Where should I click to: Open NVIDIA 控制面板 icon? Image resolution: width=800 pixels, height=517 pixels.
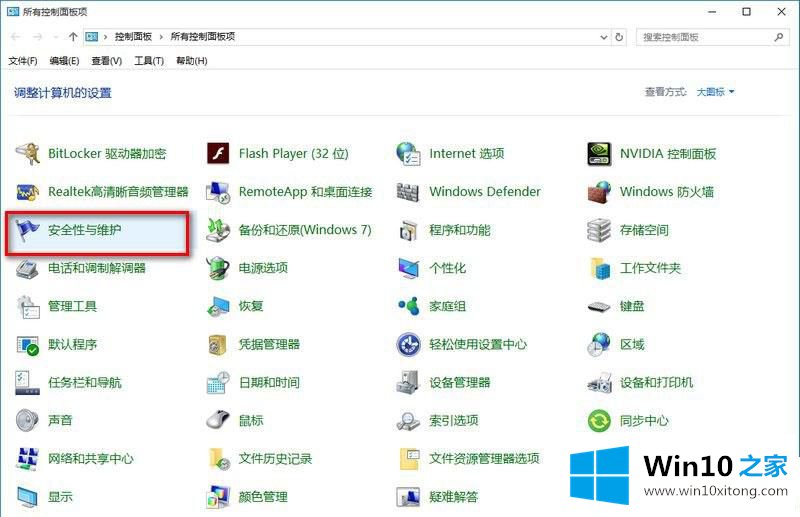point(599,154)
